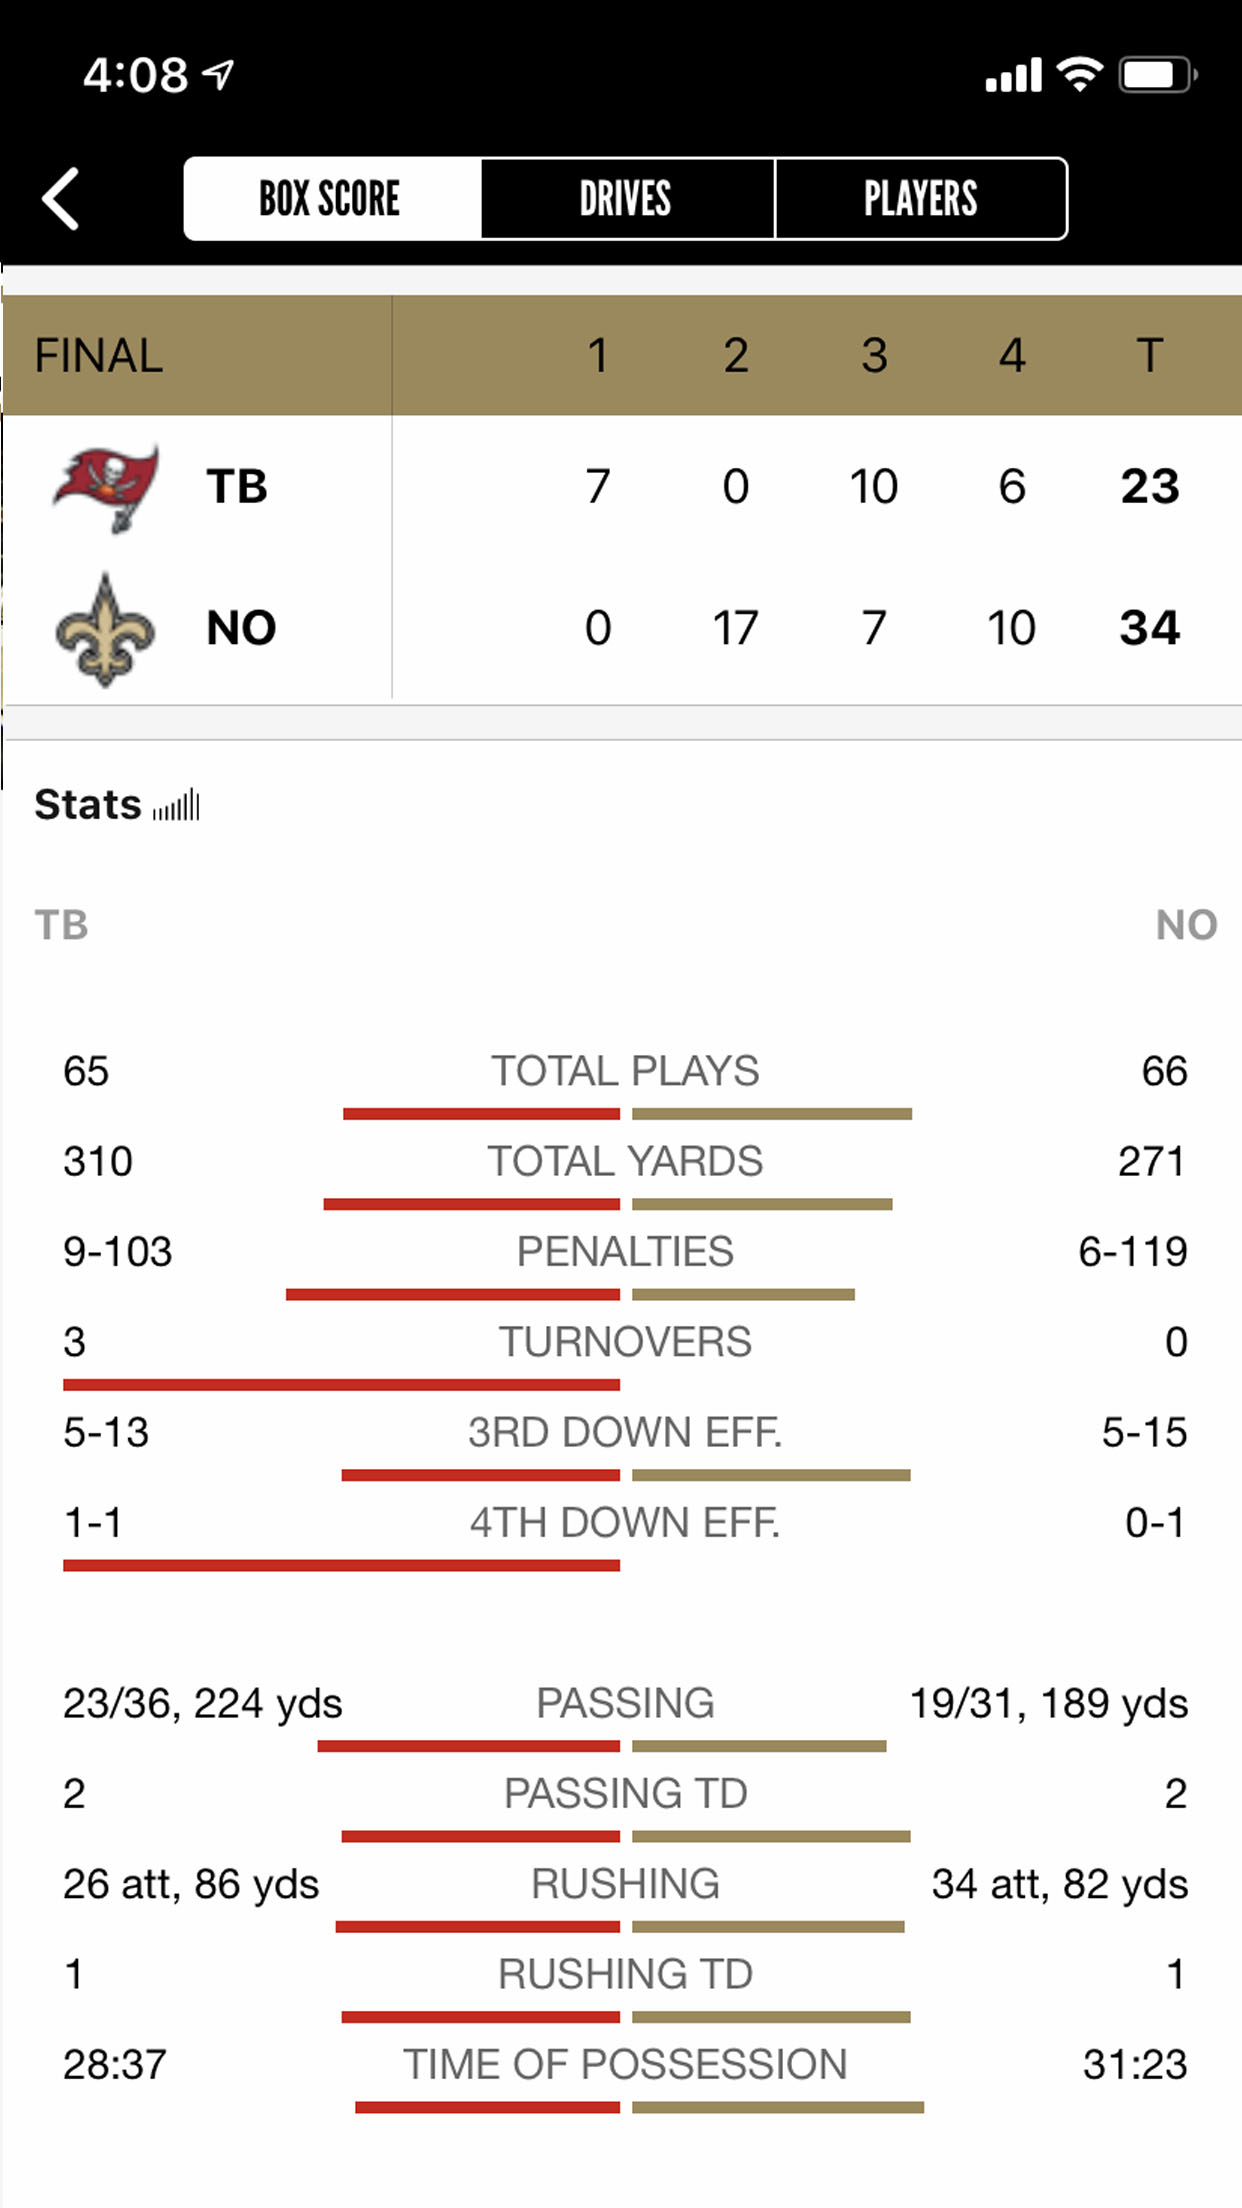Tap the battery status icon
This screenshot has height=2208, width=1242.
coord(1157,75)
